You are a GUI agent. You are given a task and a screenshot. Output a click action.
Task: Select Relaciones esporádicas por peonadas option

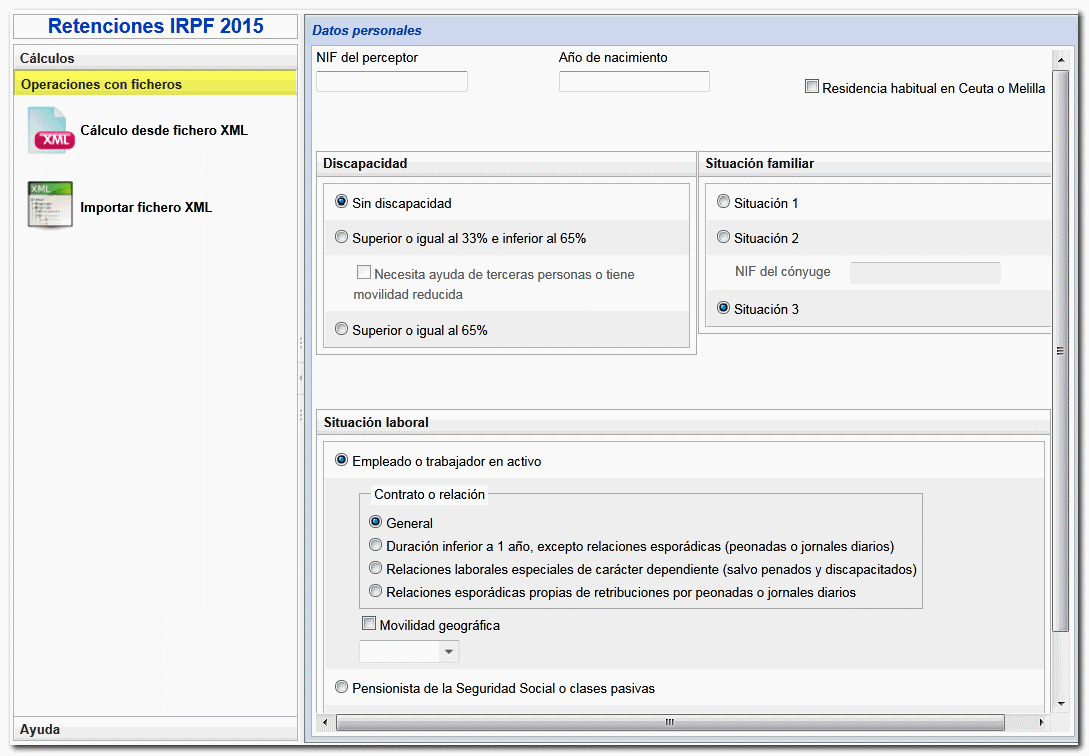[x=375, y=591]
